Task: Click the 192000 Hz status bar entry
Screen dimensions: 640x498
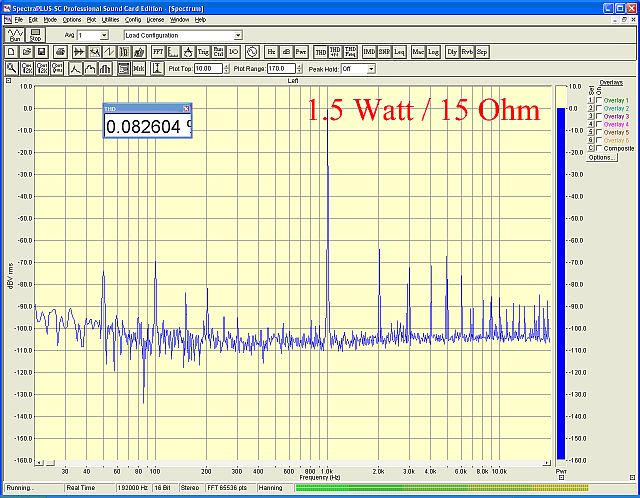Action: click(x=133, y=488)
